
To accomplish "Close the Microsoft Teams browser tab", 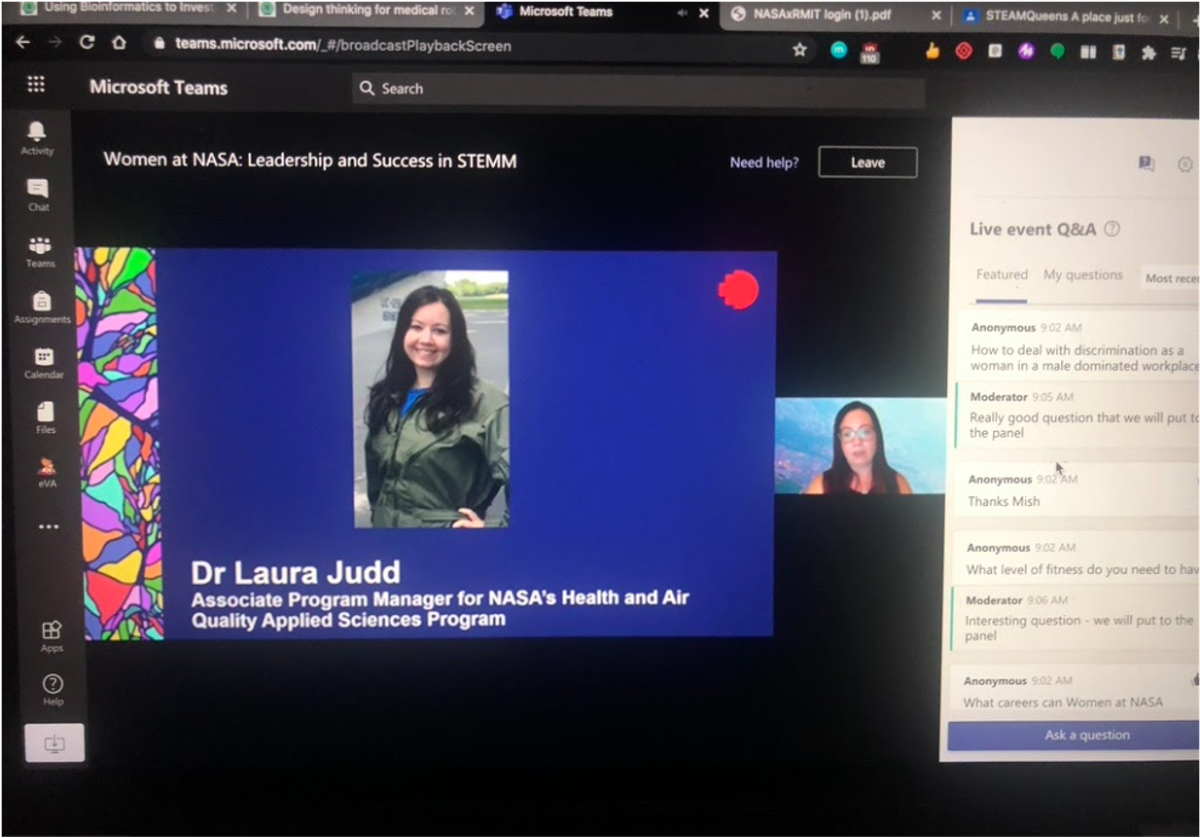I will click(704, 13).
